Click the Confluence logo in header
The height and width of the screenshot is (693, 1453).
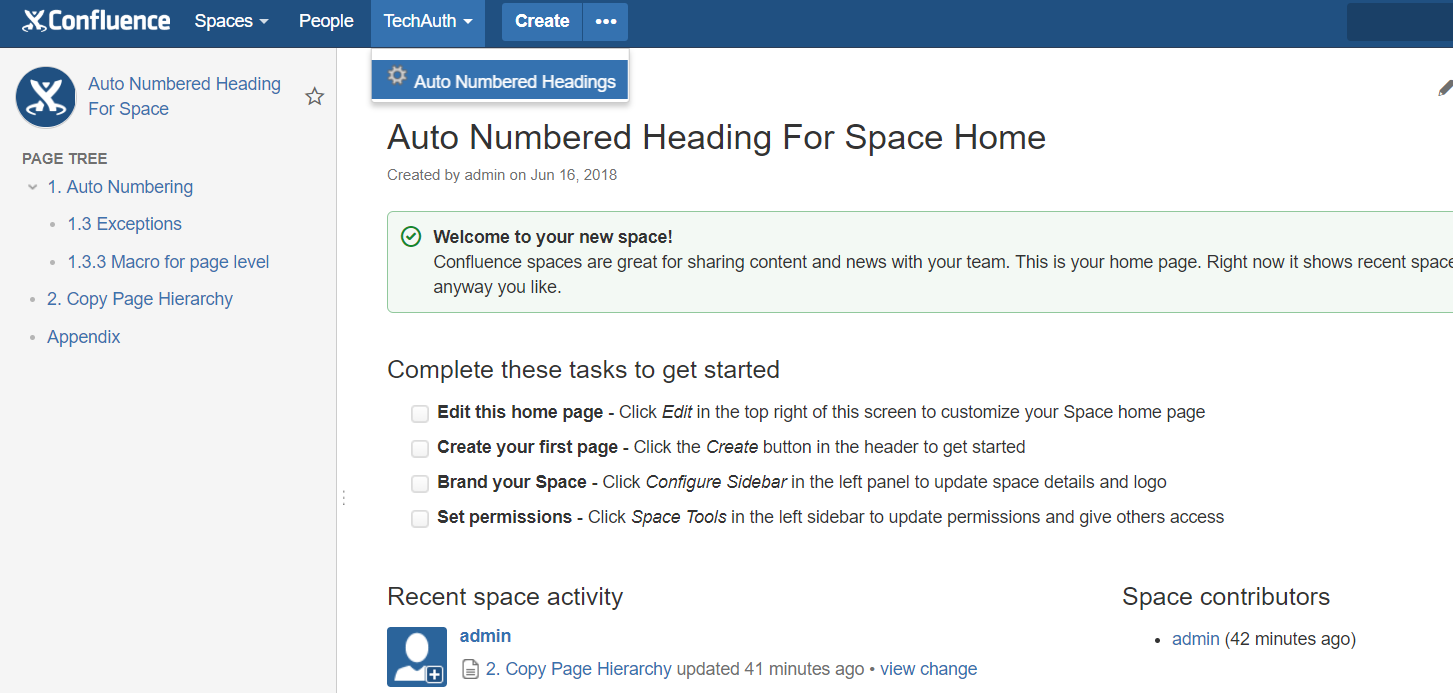point(96,21)
